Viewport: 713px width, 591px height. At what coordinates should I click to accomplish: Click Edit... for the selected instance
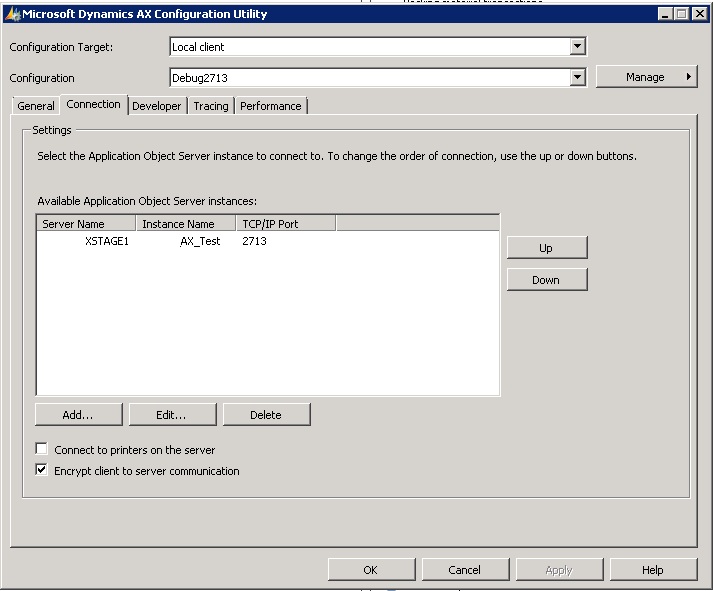173,415
